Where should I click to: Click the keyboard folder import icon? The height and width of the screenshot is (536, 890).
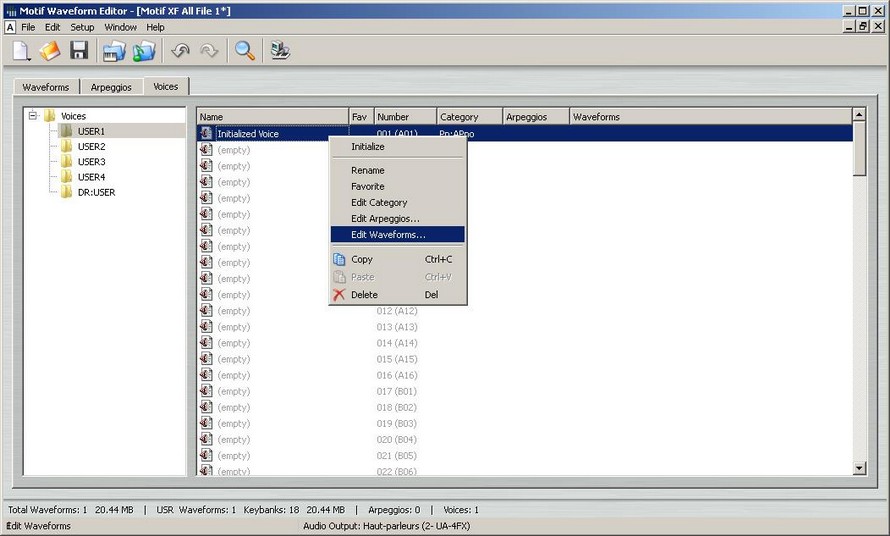click(x=115, y=51)
